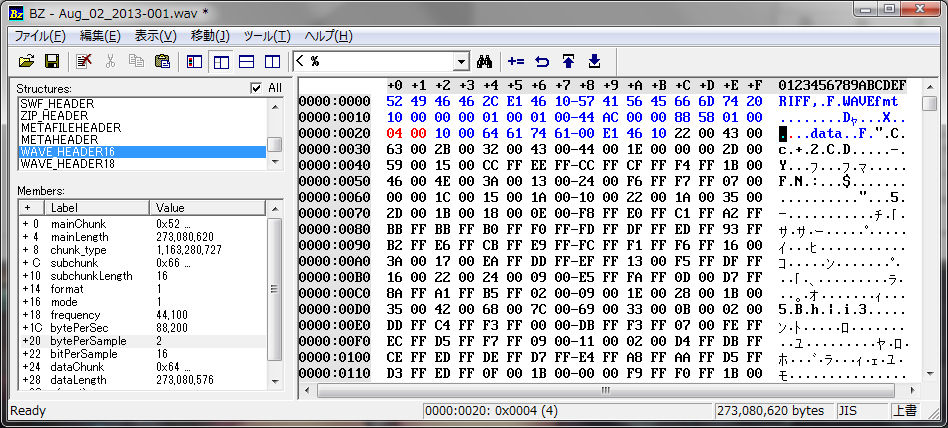
Task: Toggle the structure view panel icon
Action: (x=194, y=62)
